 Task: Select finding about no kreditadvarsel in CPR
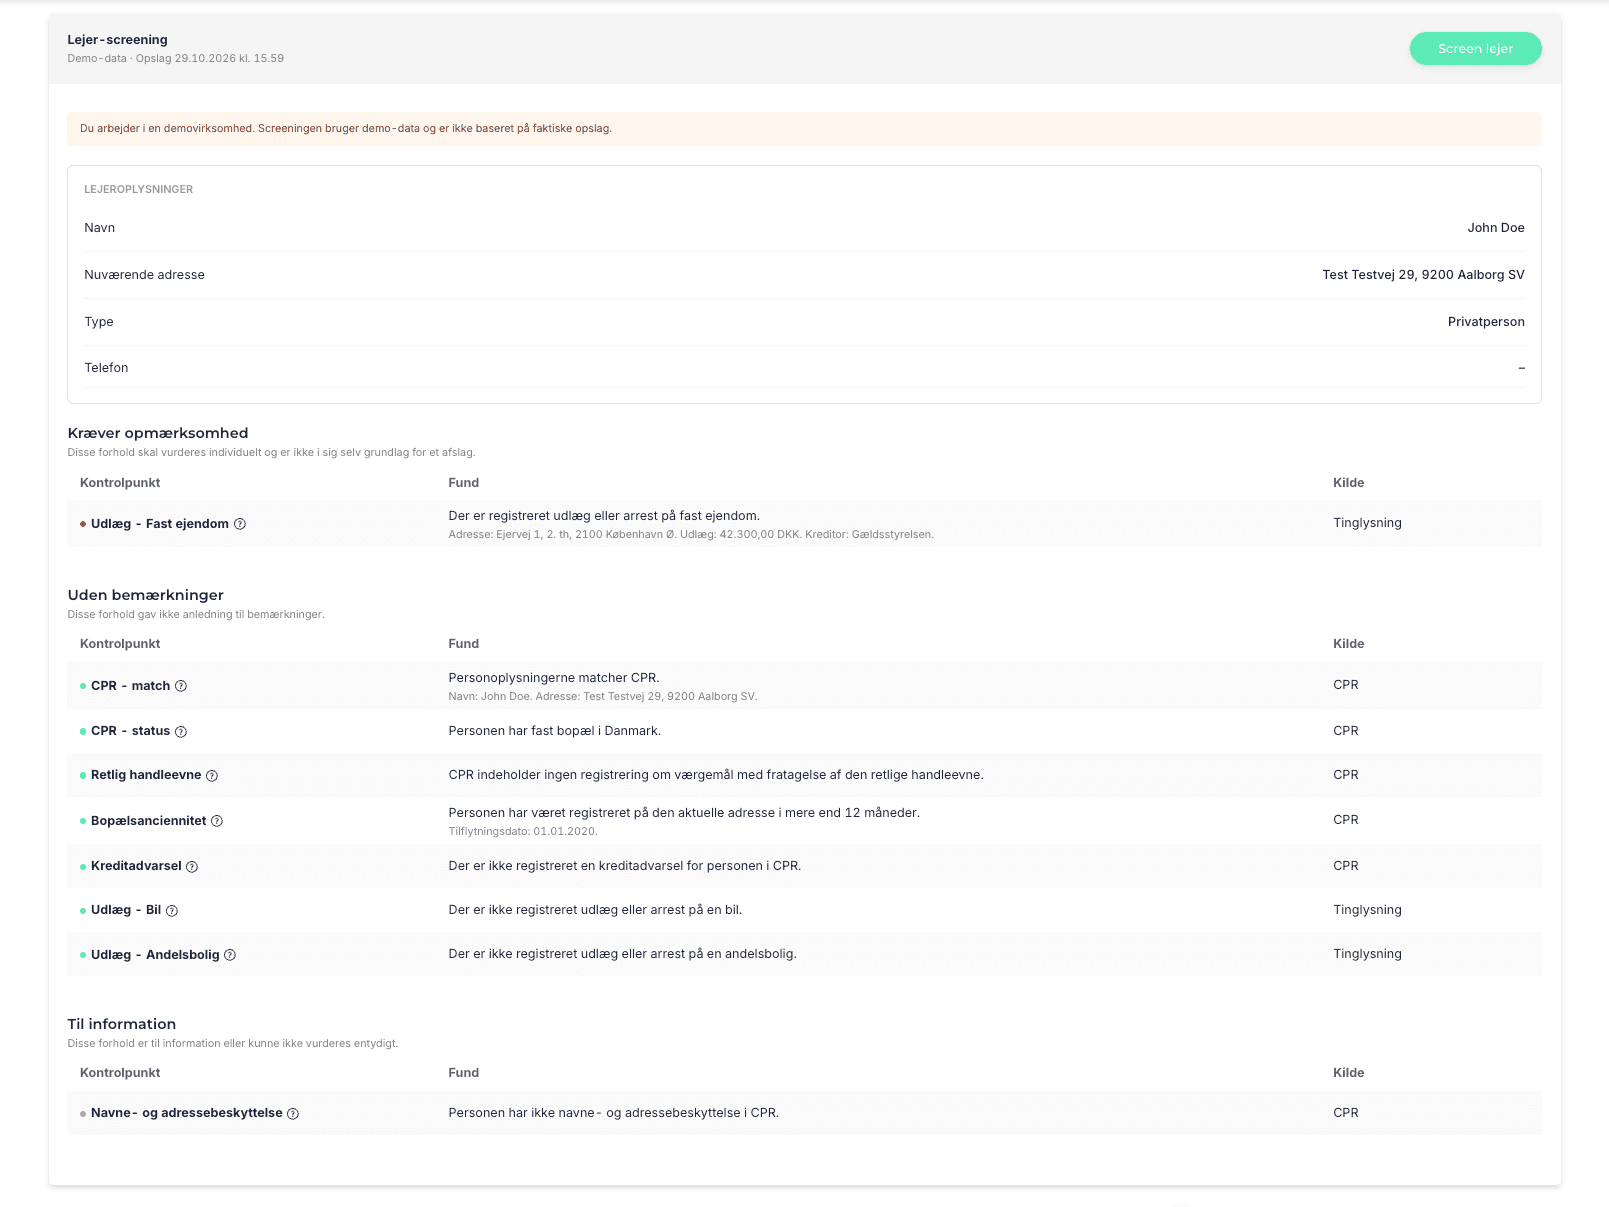[625, 866]
